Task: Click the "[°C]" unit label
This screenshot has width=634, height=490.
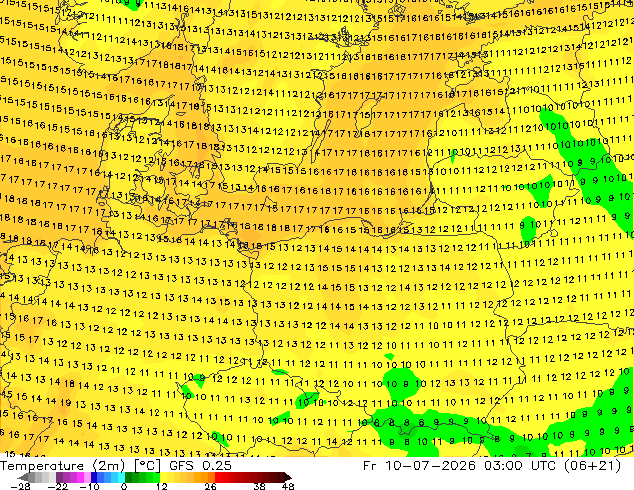Action: pyautogui.click(x=147, y=466)
